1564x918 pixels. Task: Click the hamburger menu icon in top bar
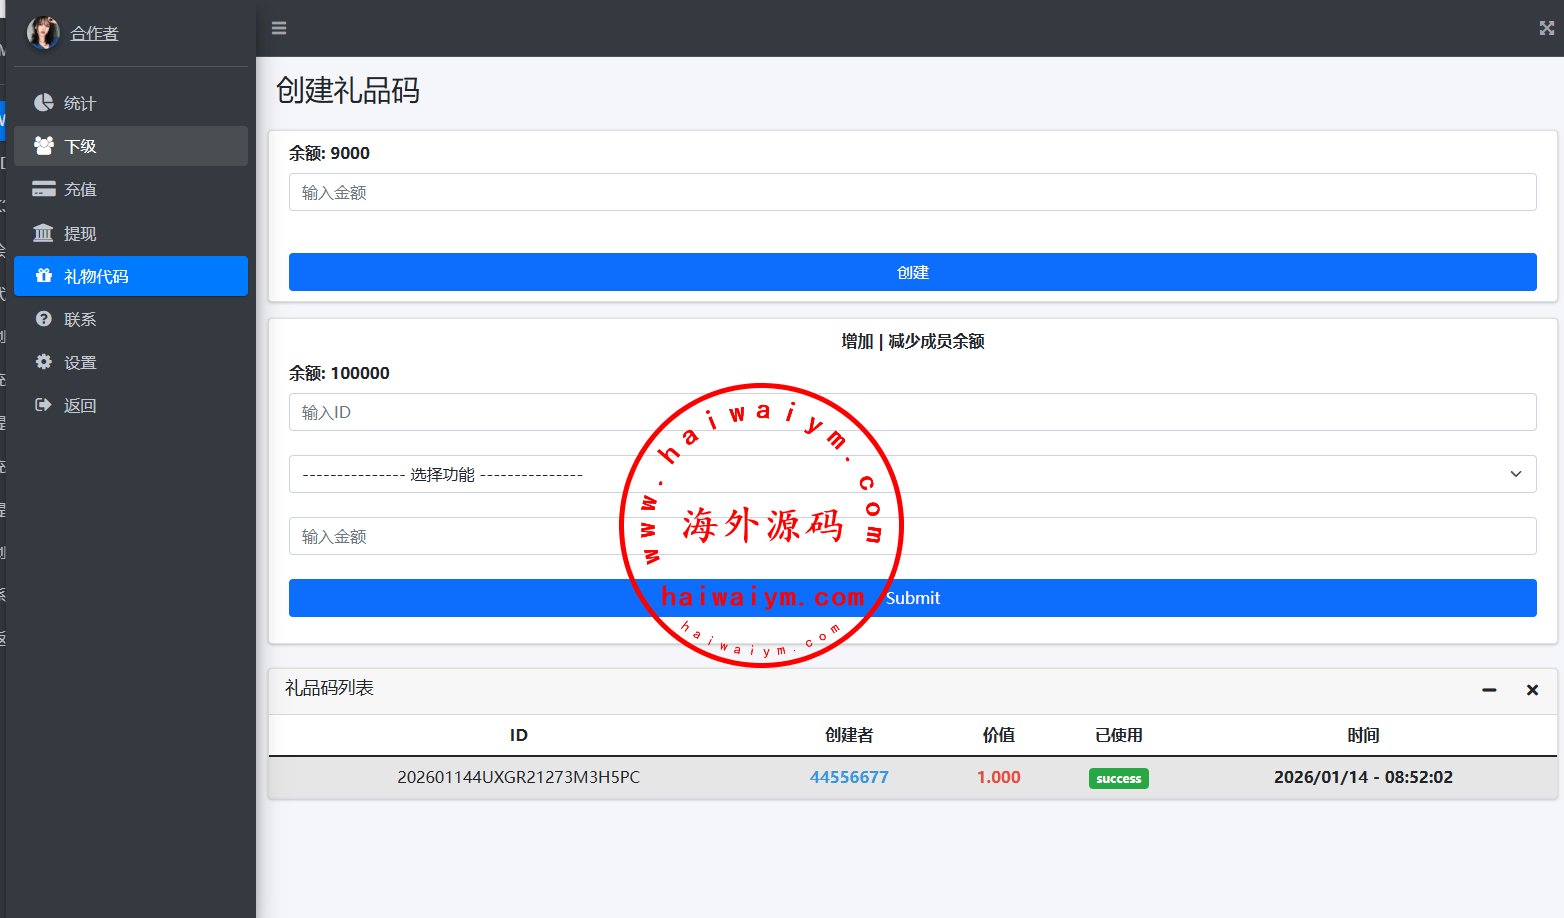tap(279, 28)
